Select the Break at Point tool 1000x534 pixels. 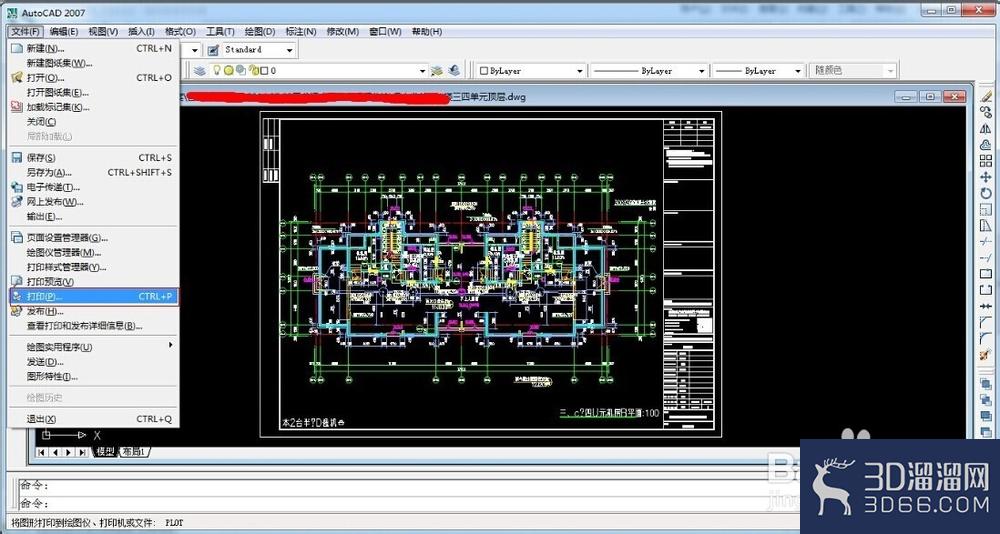(986, 274)
